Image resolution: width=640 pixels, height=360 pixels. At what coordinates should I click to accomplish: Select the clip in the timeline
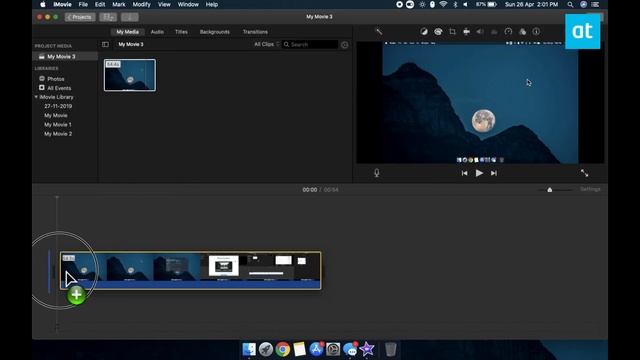[191, 271]
